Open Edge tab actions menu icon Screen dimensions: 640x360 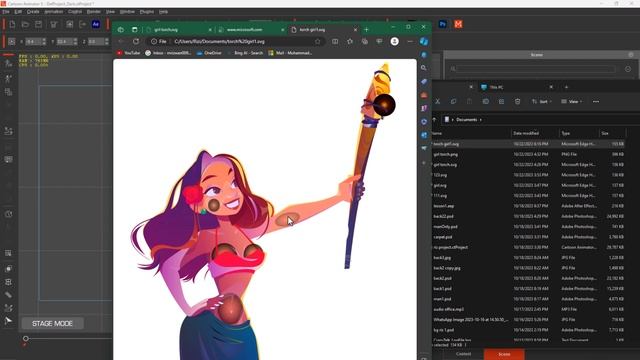[134, 29]
